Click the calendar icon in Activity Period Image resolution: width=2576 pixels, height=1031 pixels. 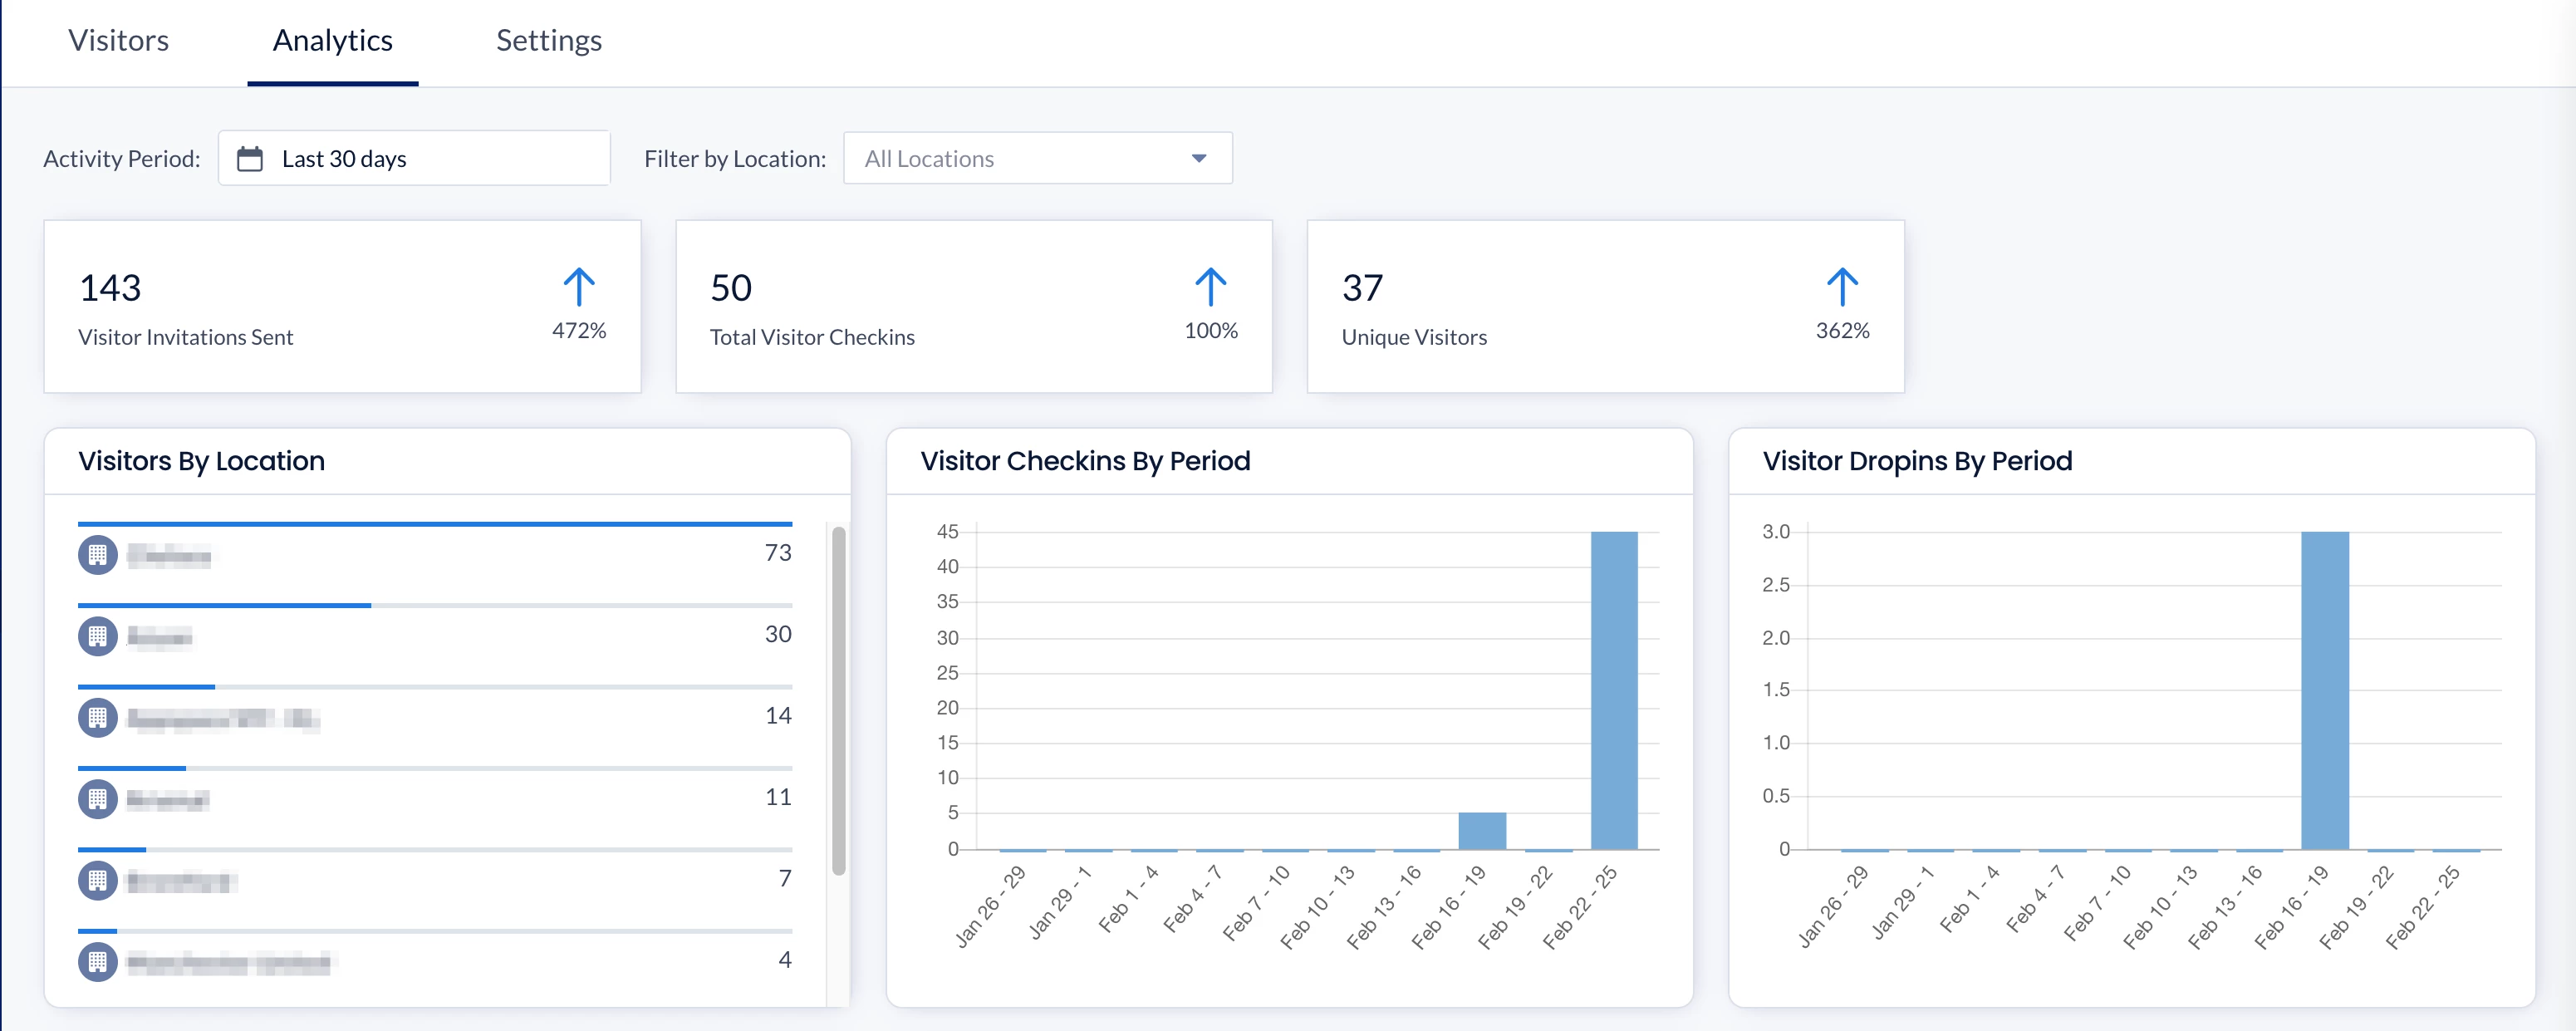pos(249,159)
